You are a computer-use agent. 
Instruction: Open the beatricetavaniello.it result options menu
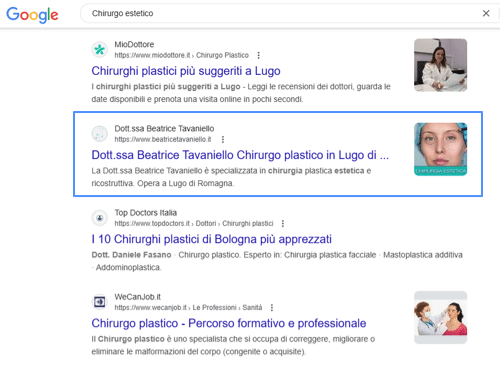tap(223, 139)
